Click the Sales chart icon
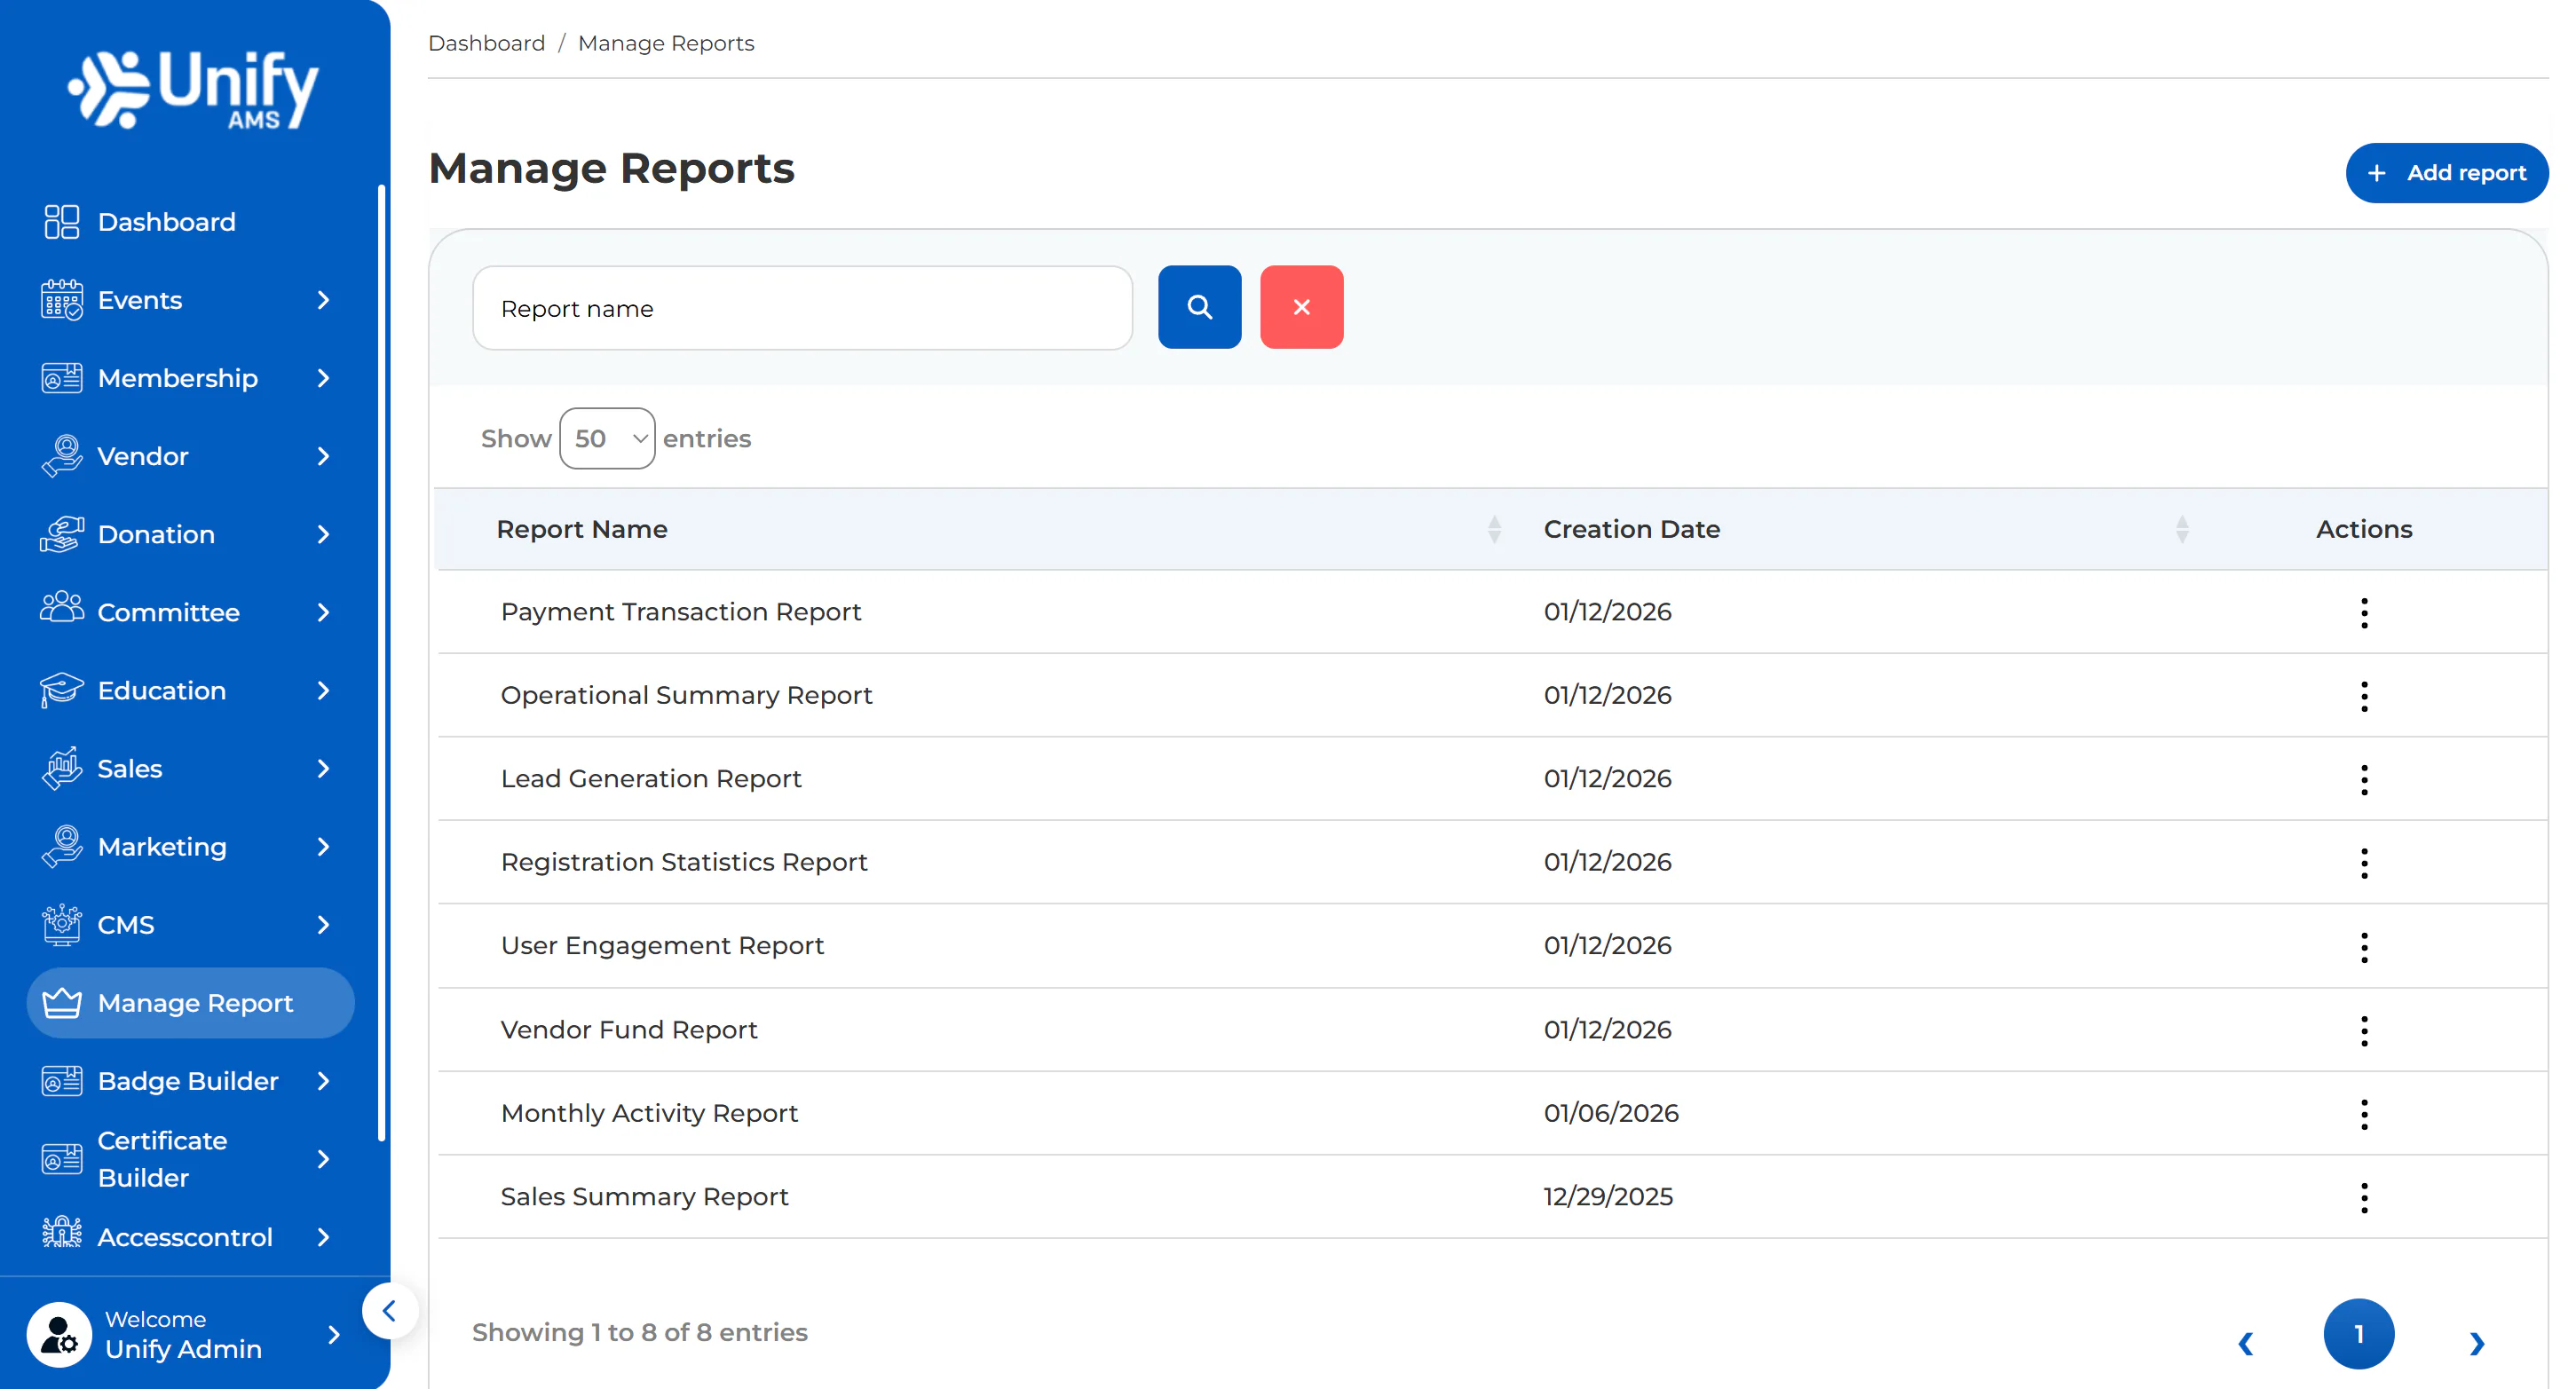Screen dimensions: 2576x1389 point(61,768)
